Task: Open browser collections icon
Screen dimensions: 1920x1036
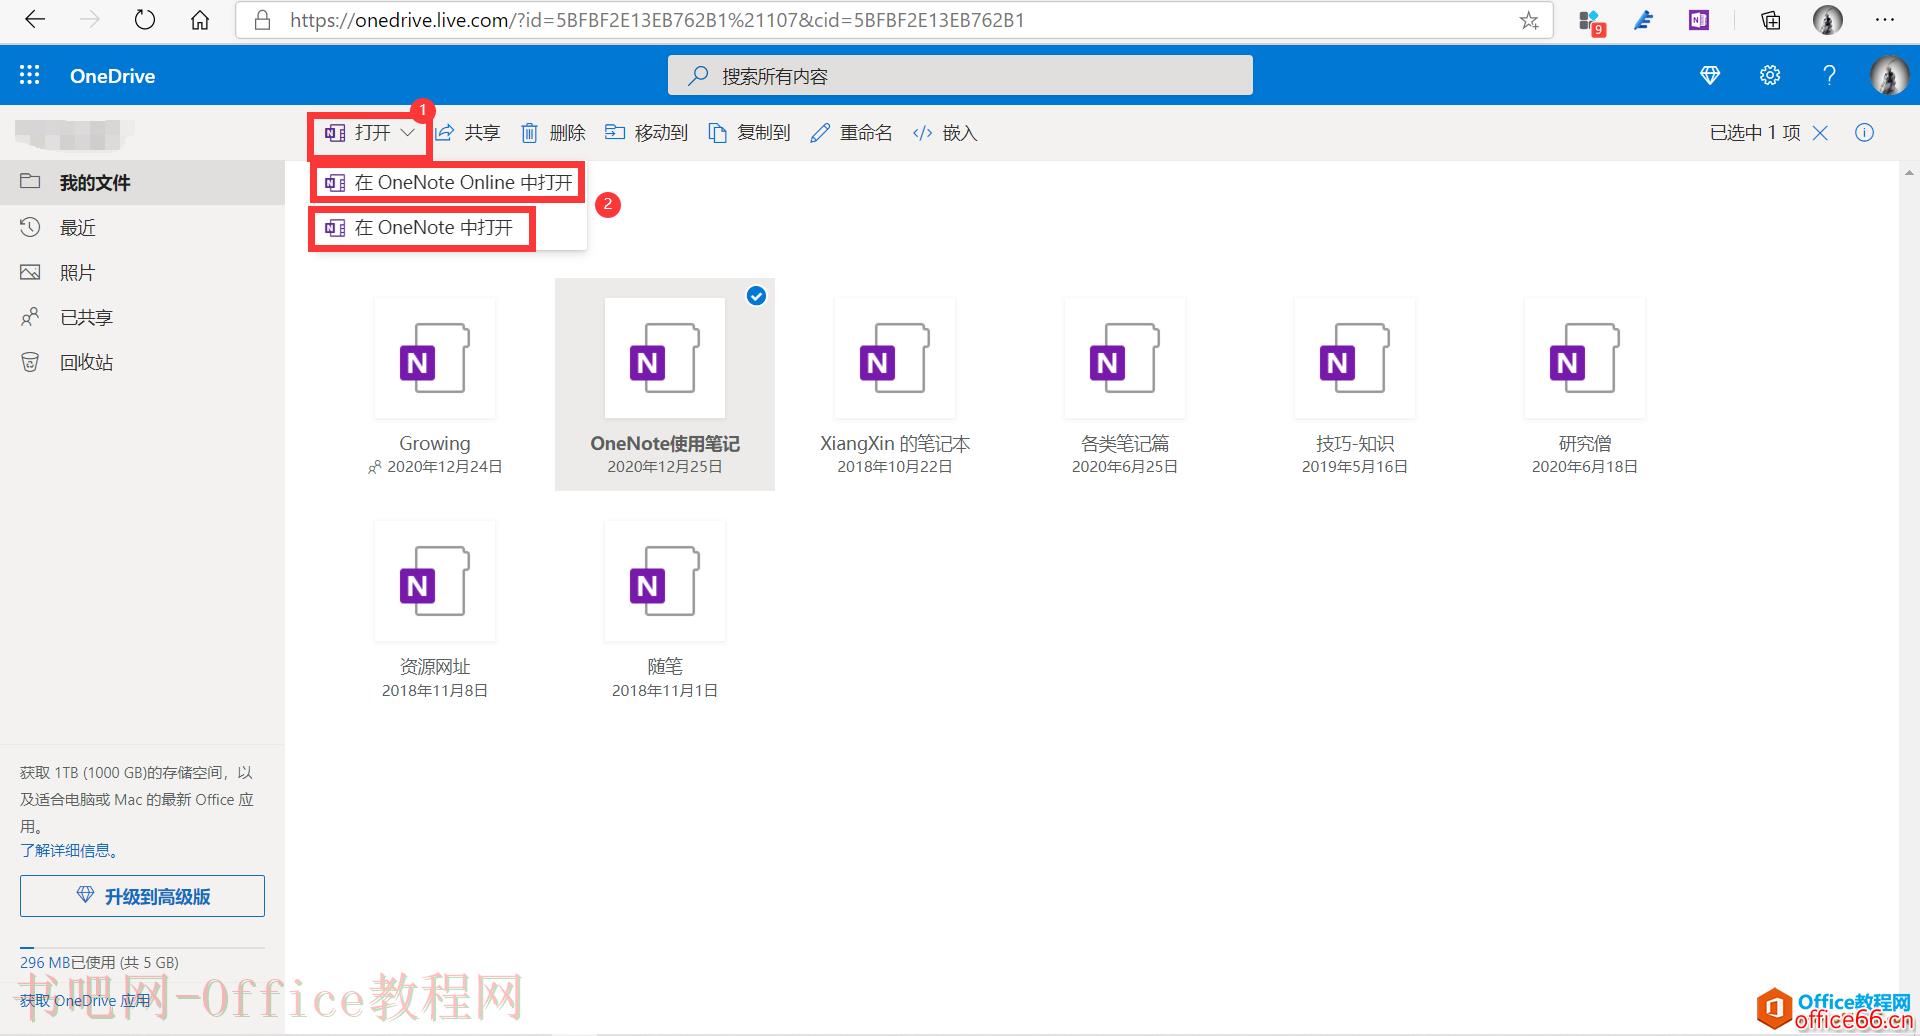Action: [x=1771, y=20]
